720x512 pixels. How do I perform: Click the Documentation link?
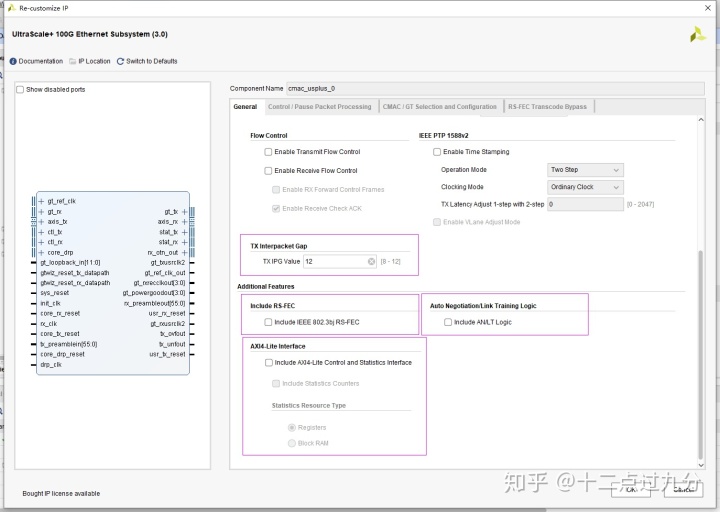click(40, 61)
